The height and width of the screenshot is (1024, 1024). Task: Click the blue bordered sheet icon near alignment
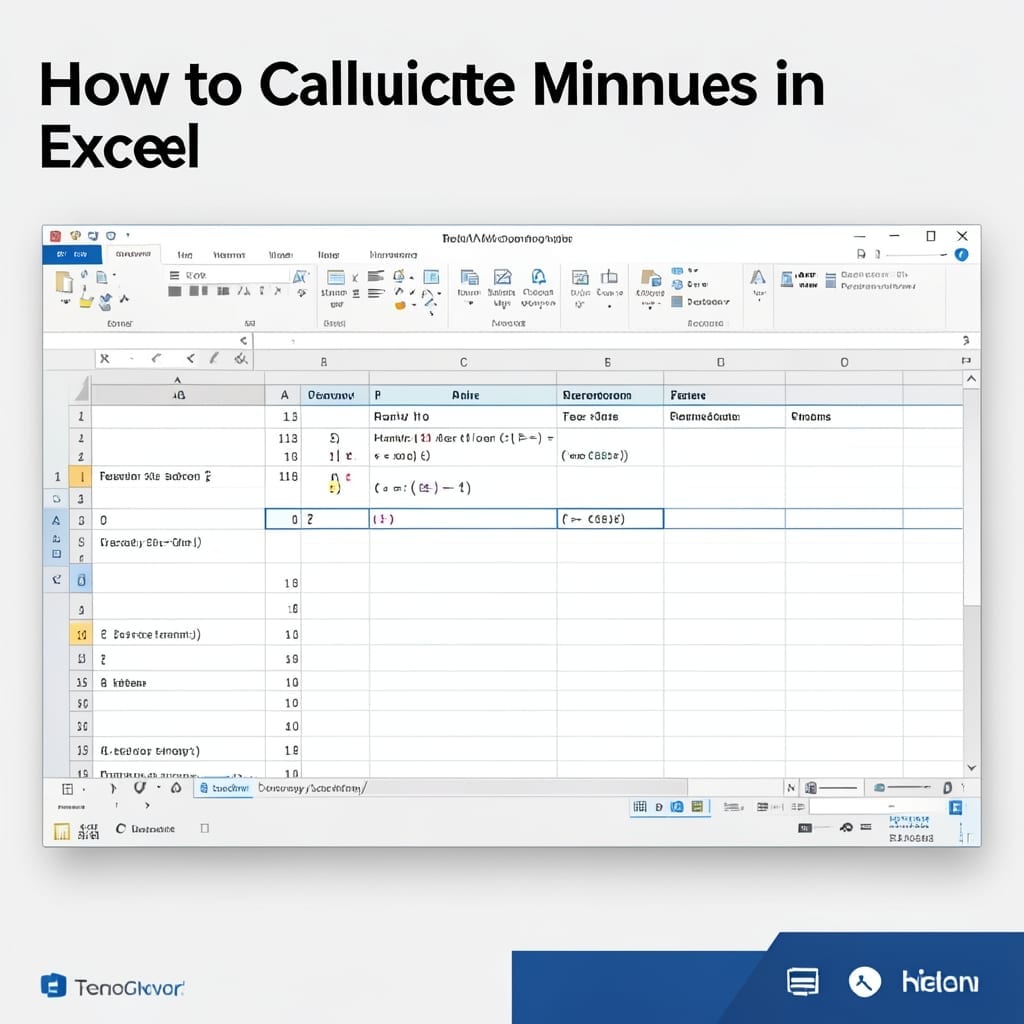pos(431,276)
